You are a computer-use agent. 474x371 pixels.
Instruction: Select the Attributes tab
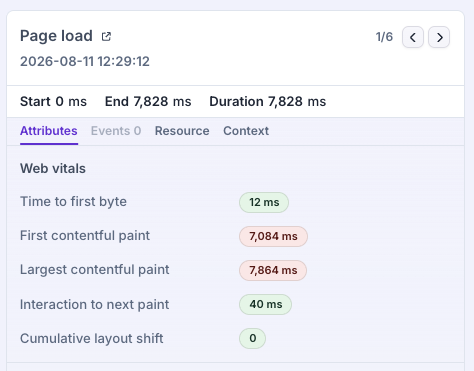[x=49, y=131]
